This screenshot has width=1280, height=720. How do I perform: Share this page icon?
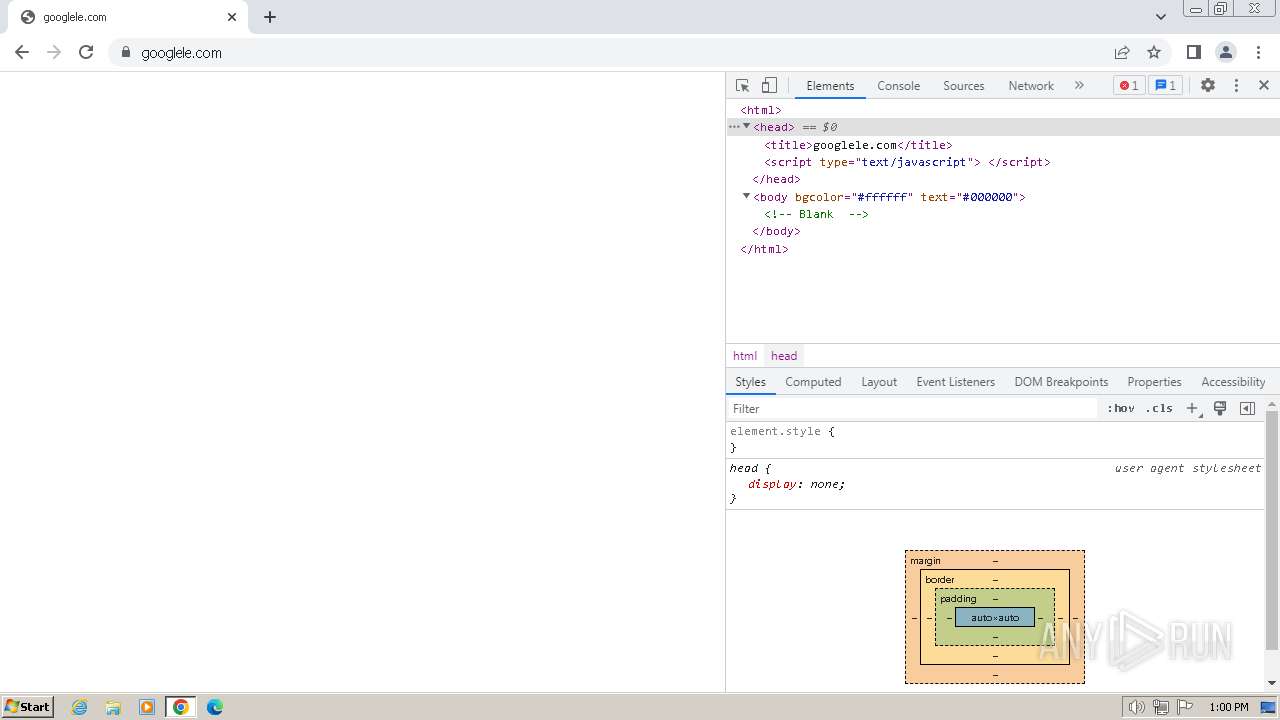[x=1122, y=52]
